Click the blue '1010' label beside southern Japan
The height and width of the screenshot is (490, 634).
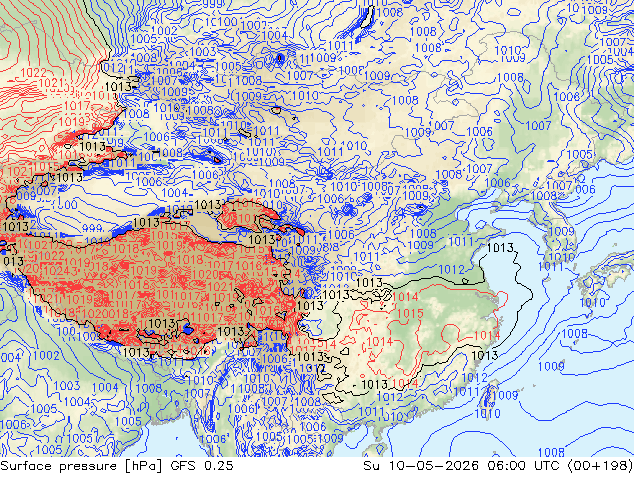[x=592, y=302]
